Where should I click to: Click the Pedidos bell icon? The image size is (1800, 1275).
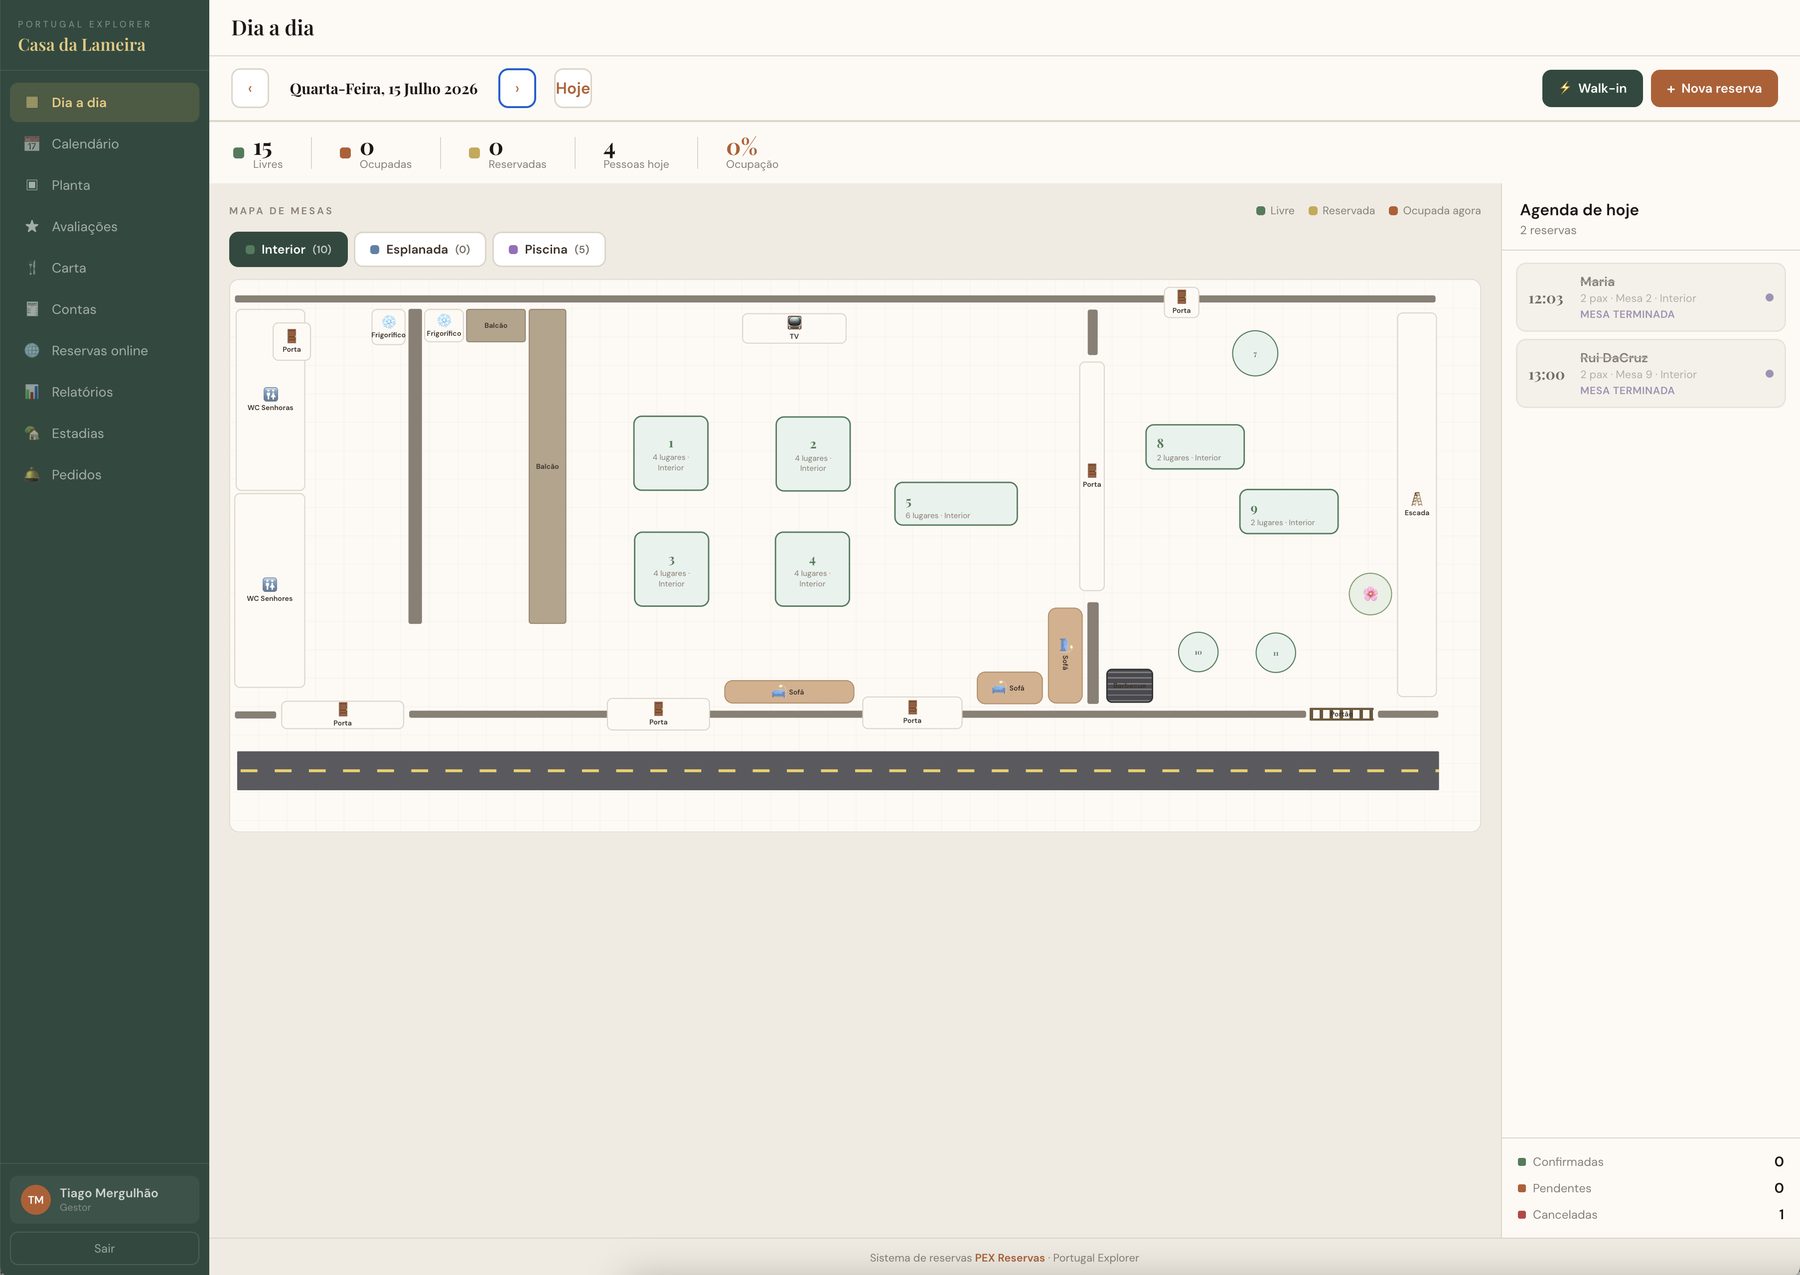point(32,475)
